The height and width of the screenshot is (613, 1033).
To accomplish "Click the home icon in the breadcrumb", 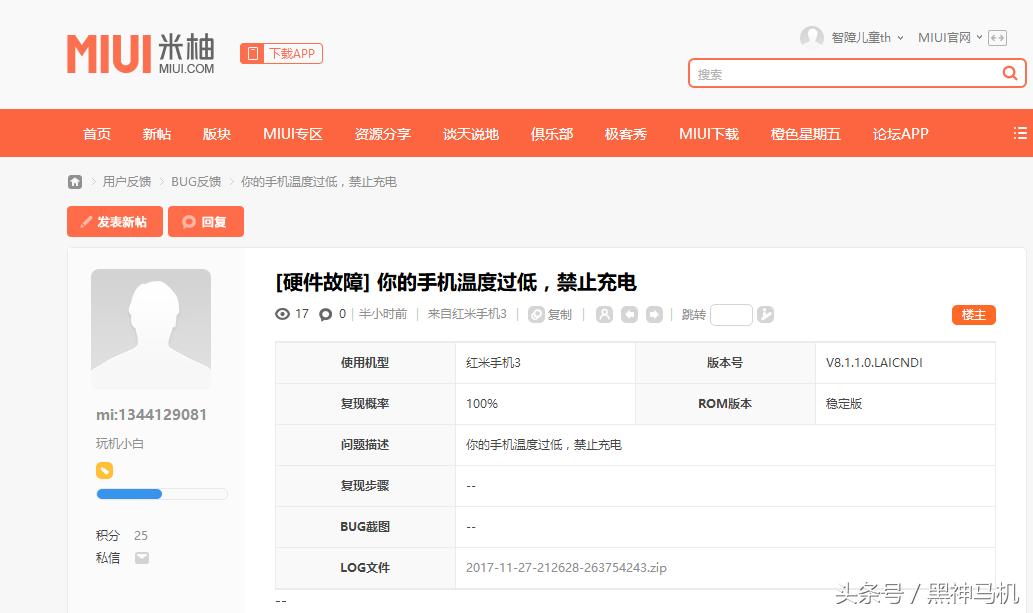I will (75, 181).
